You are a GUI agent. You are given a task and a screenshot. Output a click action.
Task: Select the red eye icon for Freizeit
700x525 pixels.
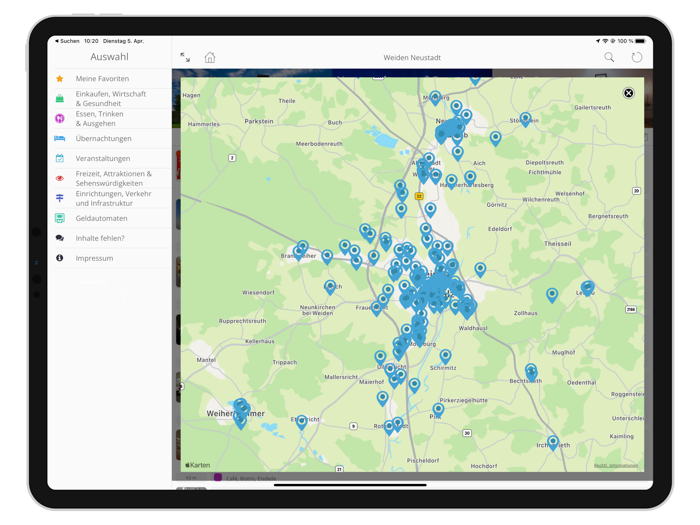(59, 178)
